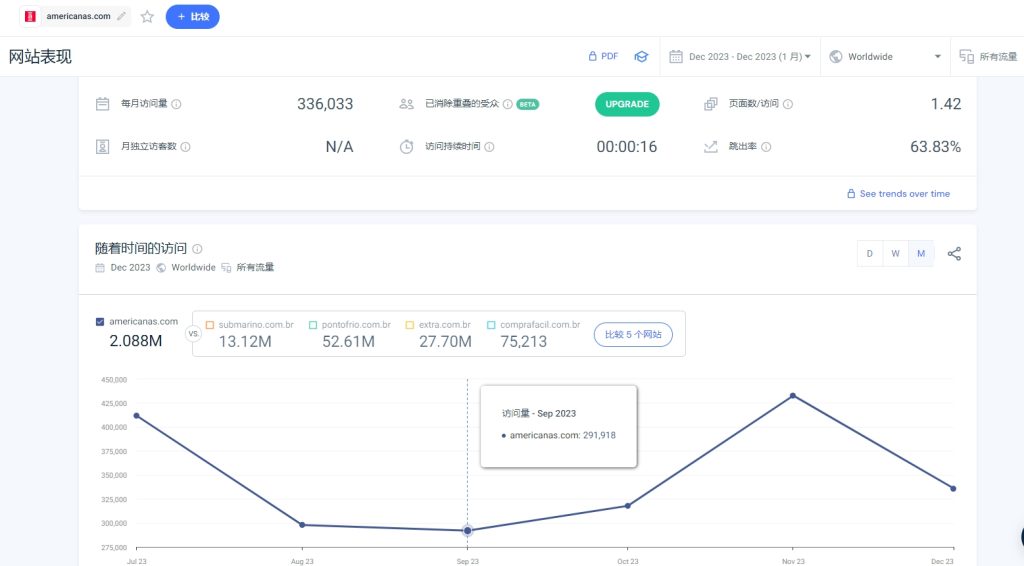Select the Dec 23 data point

pyautogui.click(x=953, y=489)
